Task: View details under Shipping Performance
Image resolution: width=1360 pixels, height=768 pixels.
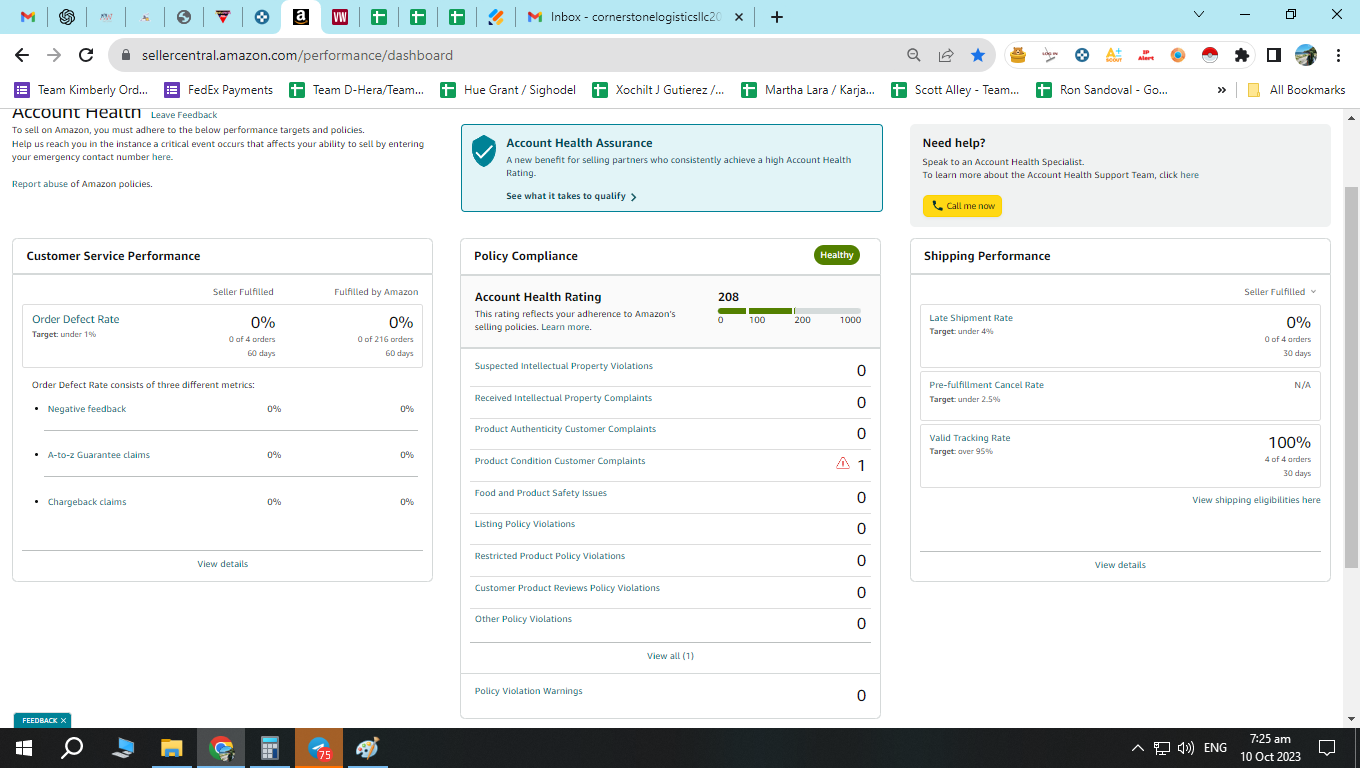Action: pos(1120,565)
